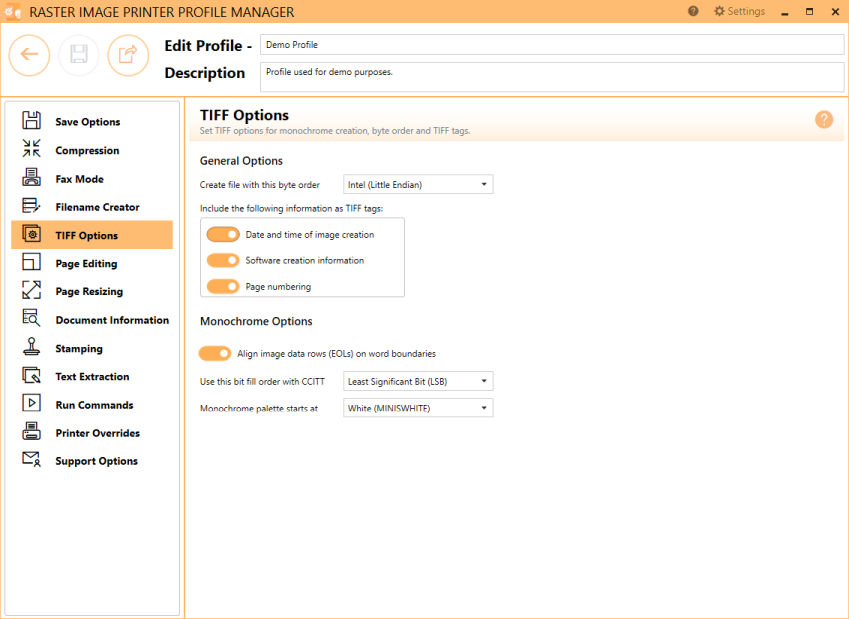Open the Run Commands section
Screen dimensions: 849x619
94,405
